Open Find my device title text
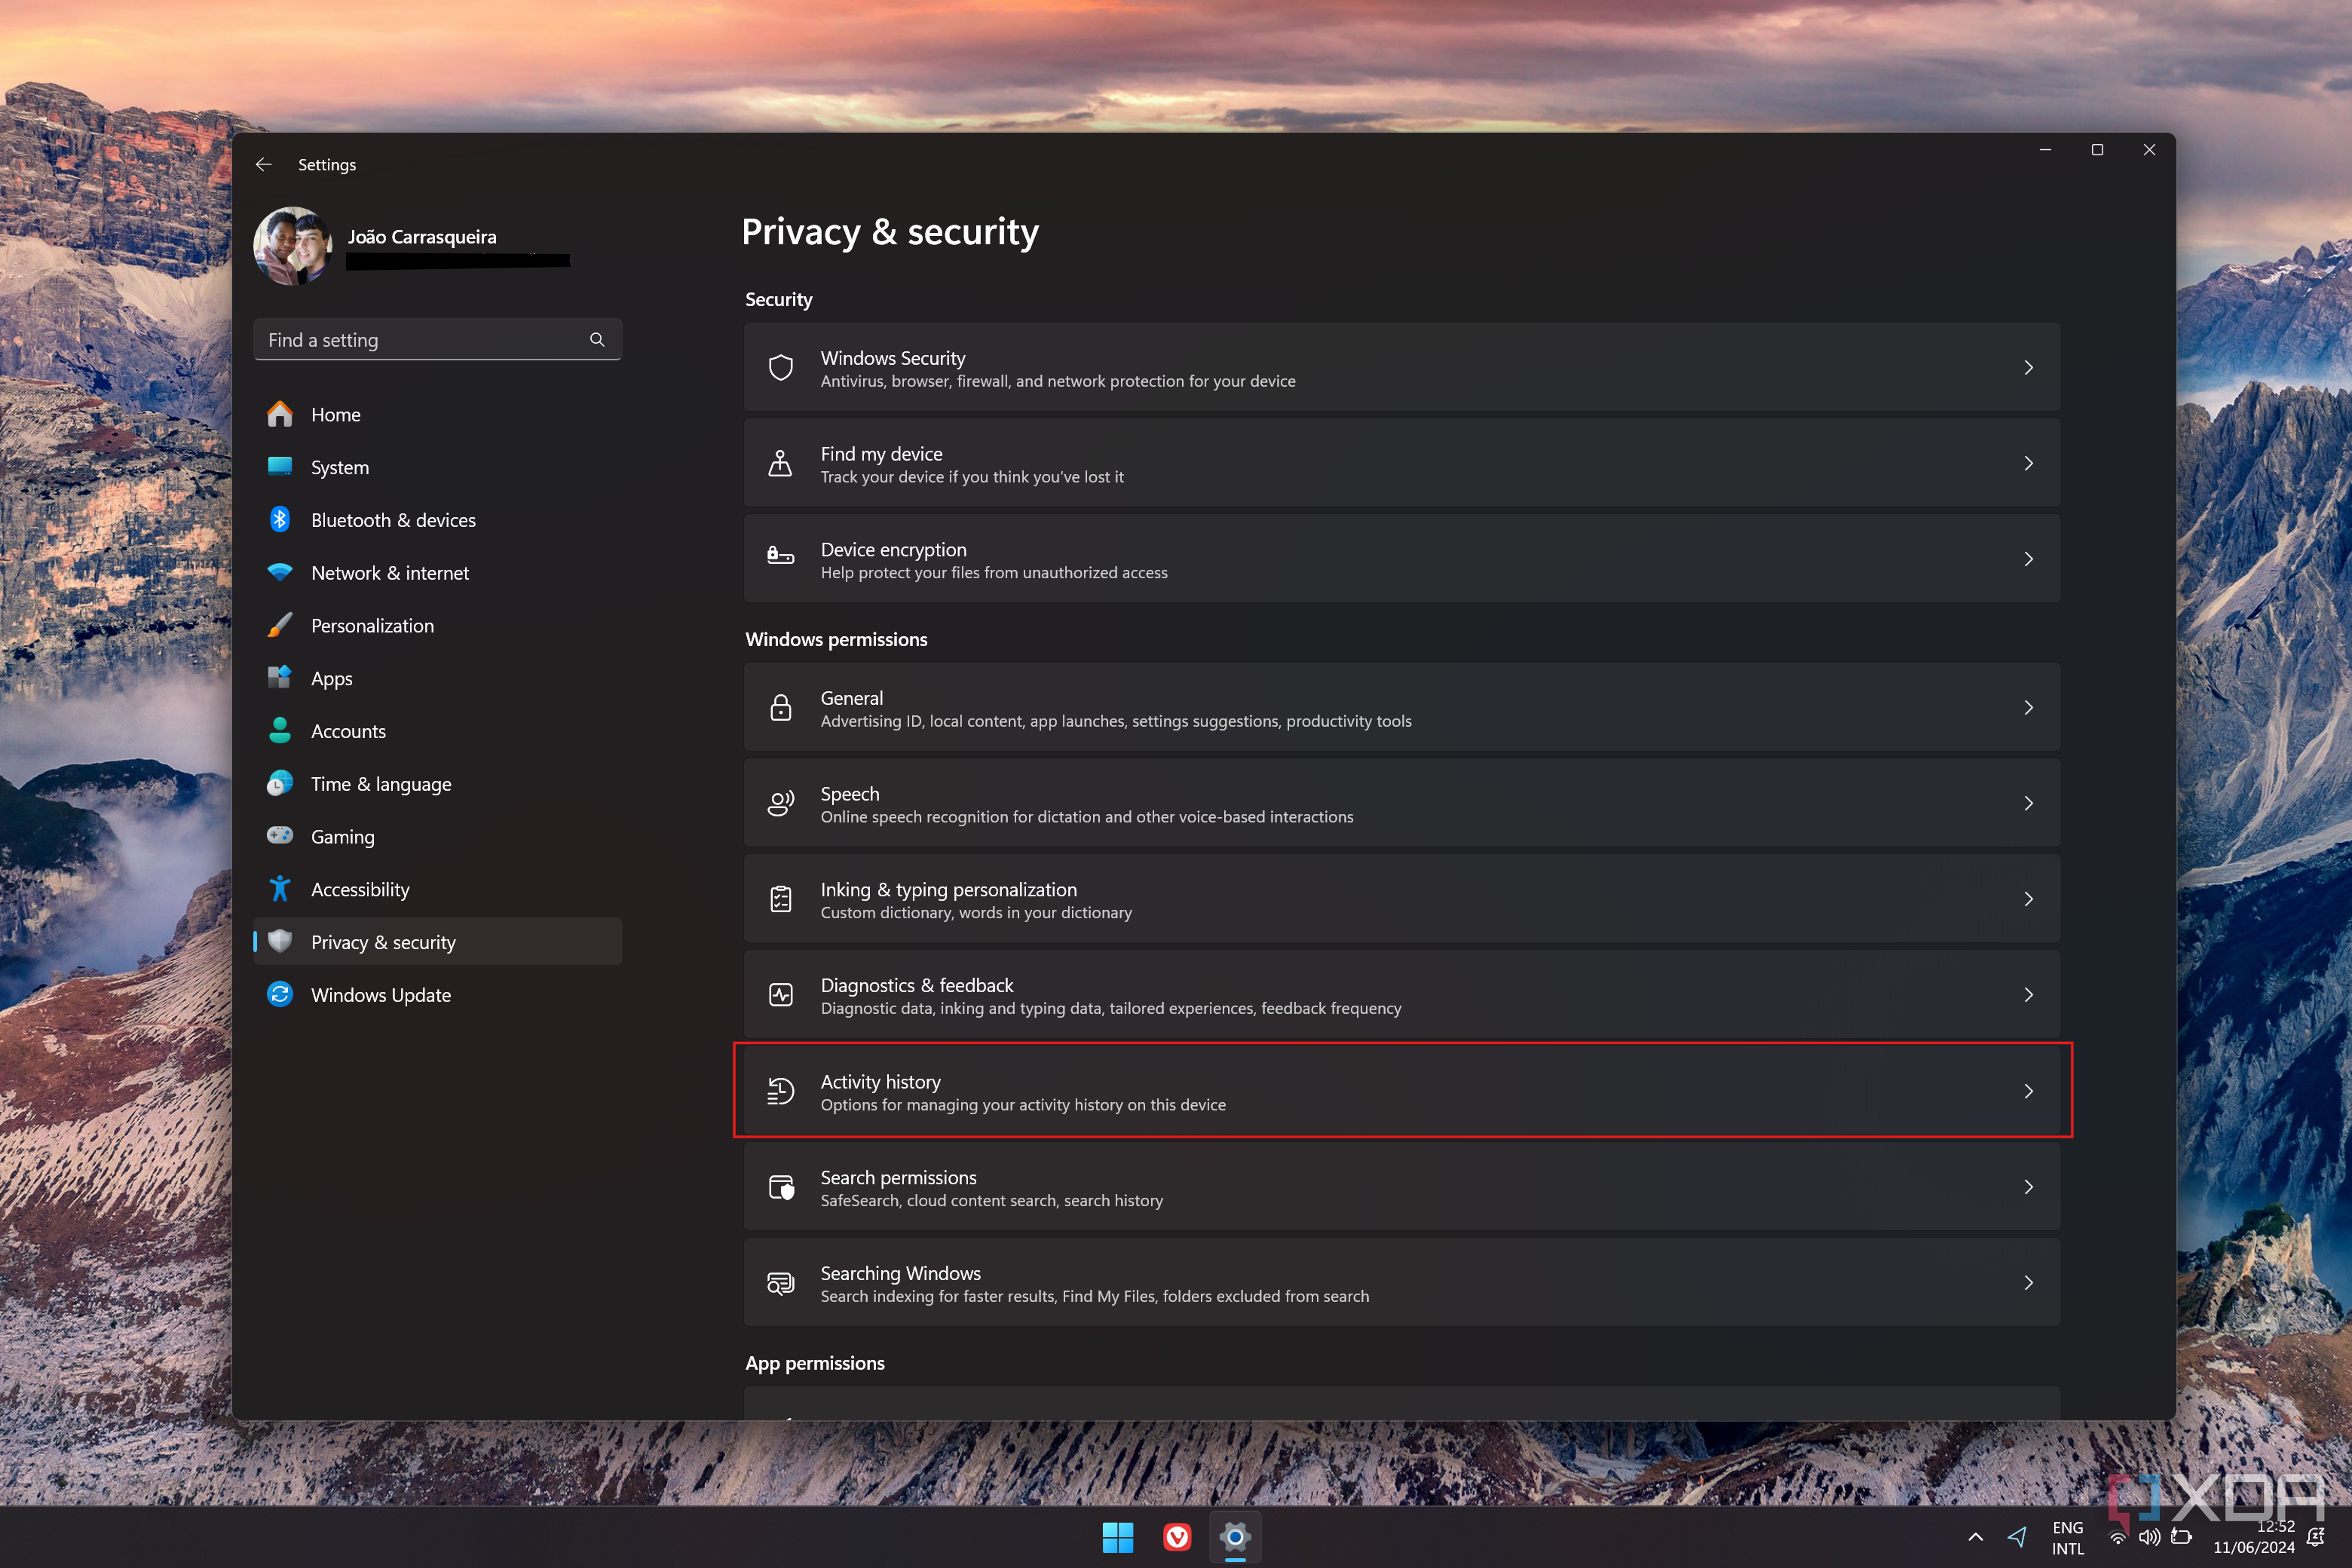Image resolution: width=2352 pixels, height=1568 pixels. point(881,453)
